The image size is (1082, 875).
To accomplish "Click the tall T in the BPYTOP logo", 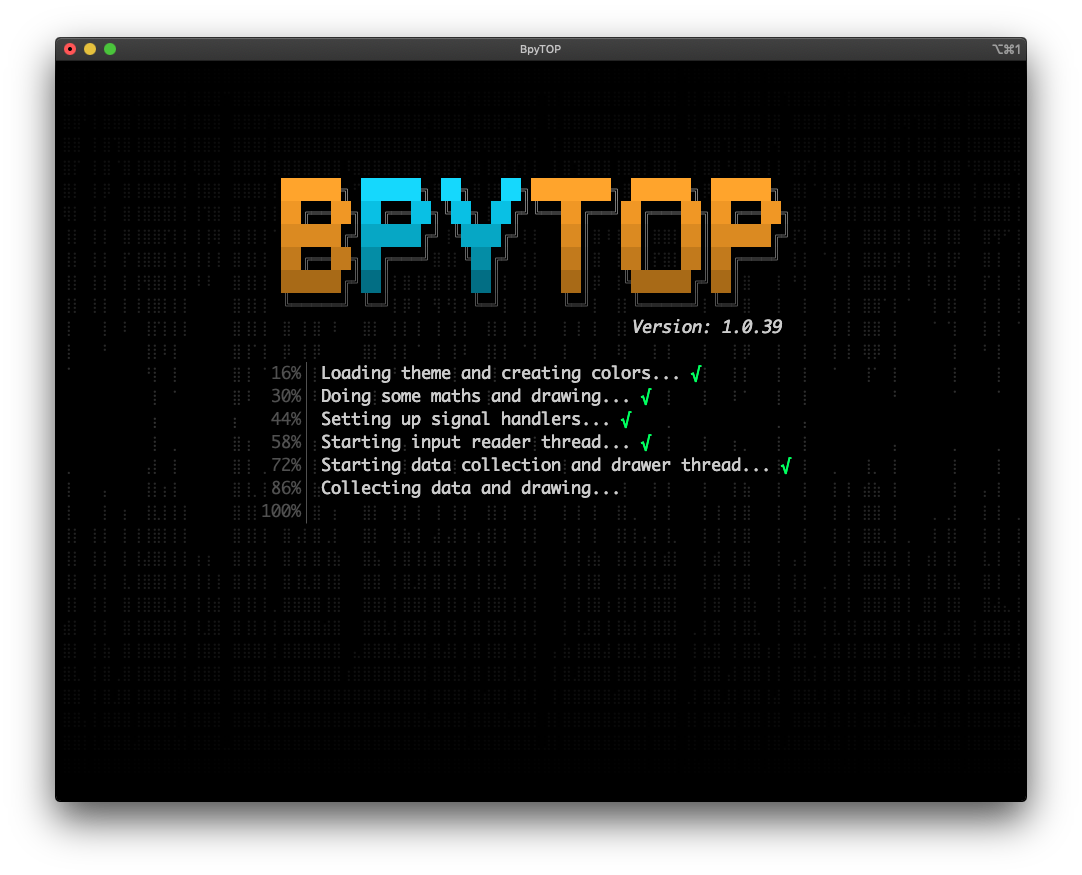I will (570, 235).
